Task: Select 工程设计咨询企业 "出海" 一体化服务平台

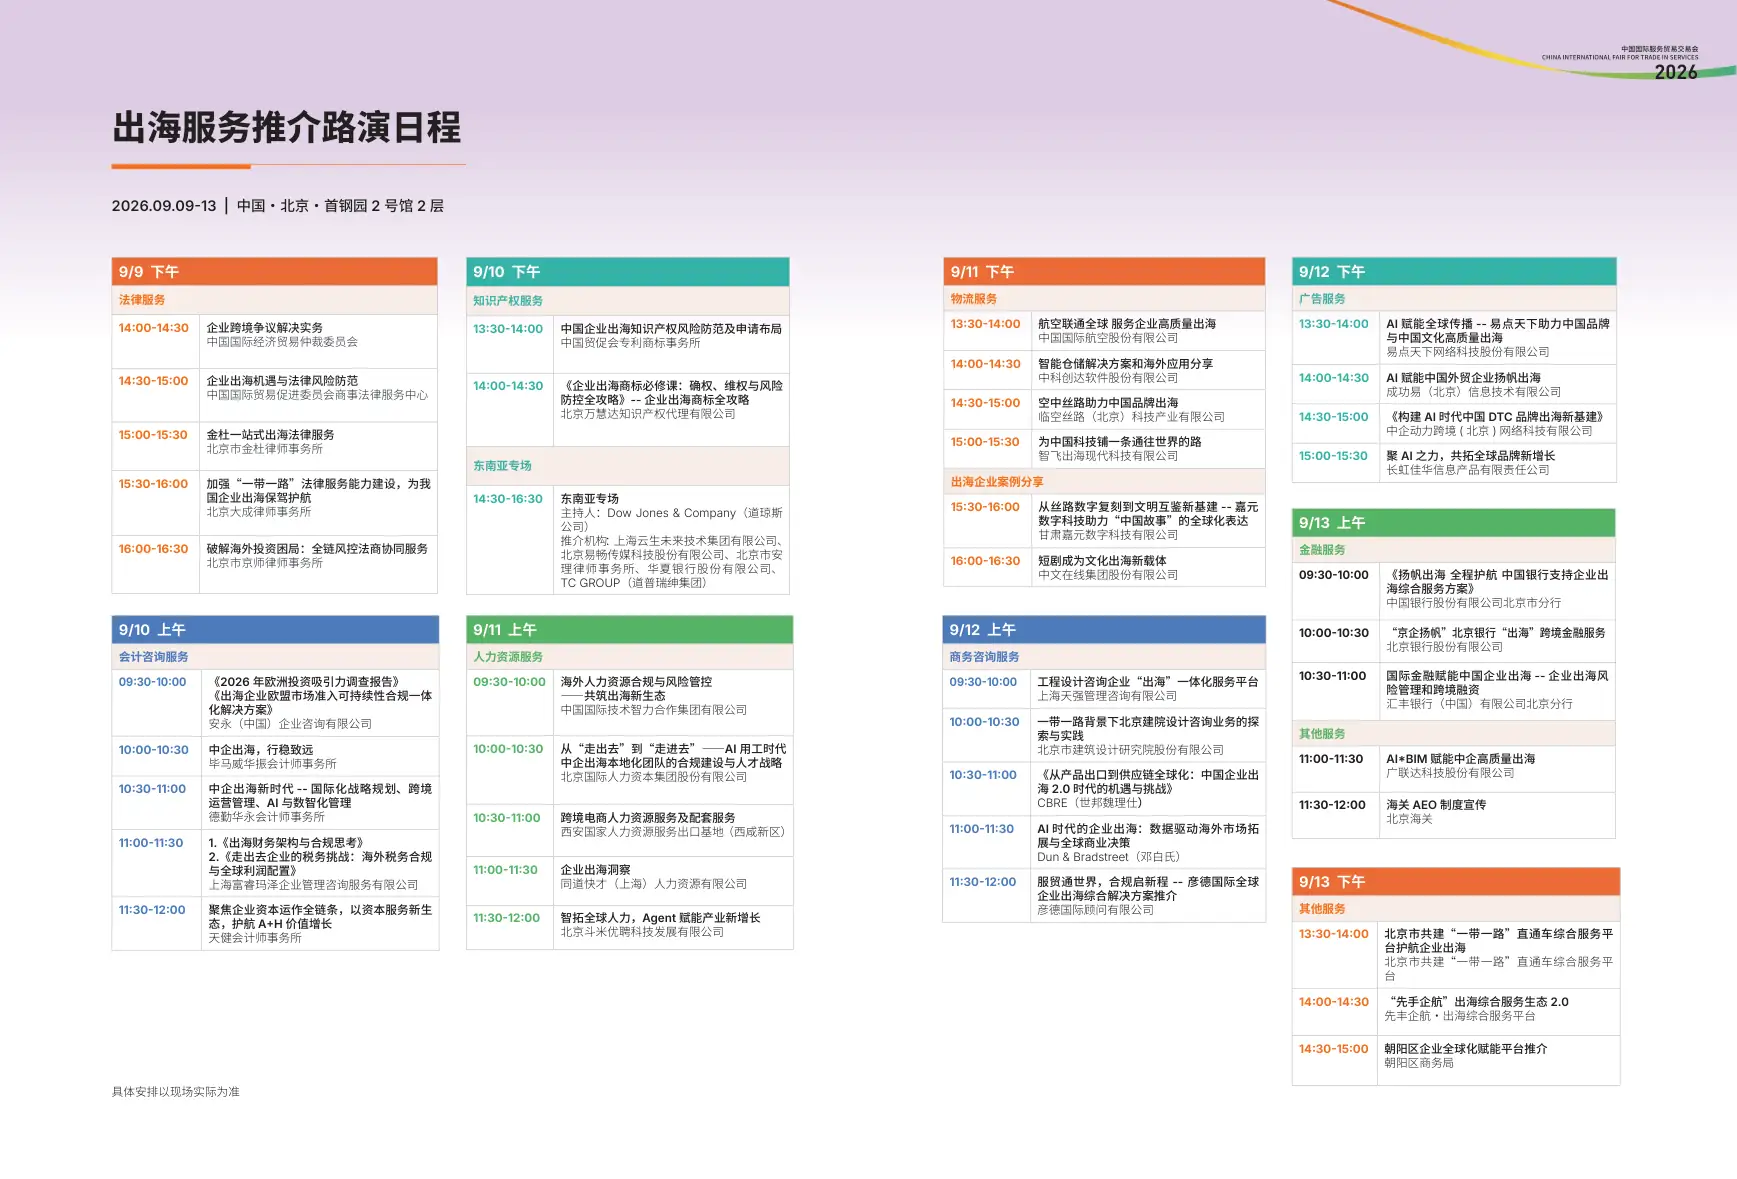Action: [x=1148, y=682]
